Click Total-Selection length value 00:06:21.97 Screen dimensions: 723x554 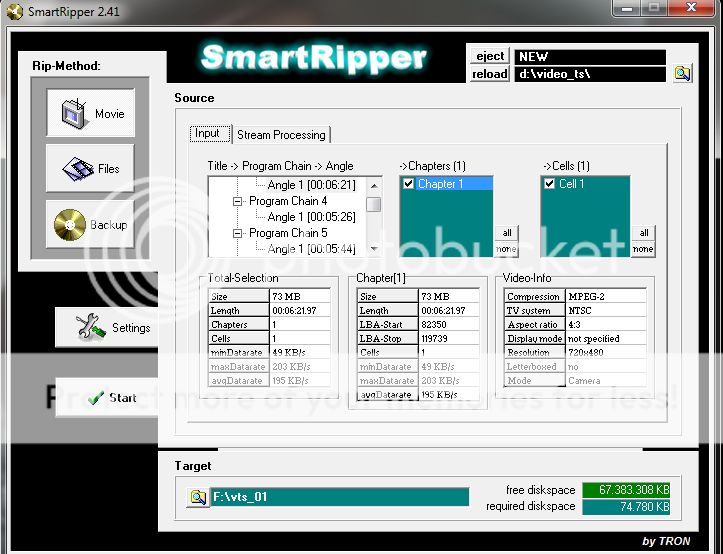pos(294,311)
